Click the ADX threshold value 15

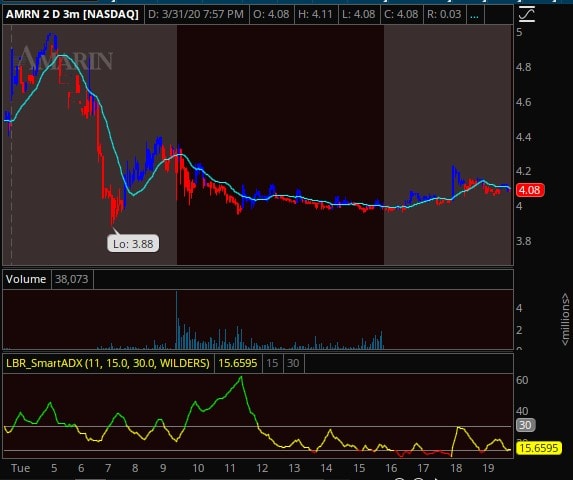[272, 363]
